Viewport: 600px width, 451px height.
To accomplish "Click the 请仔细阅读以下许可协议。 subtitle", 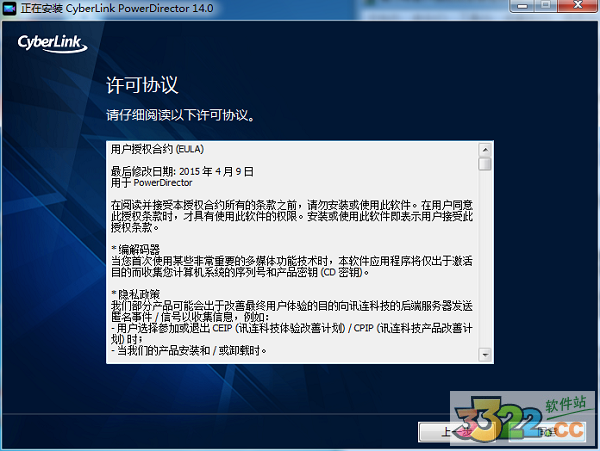I will click(181, 115).
